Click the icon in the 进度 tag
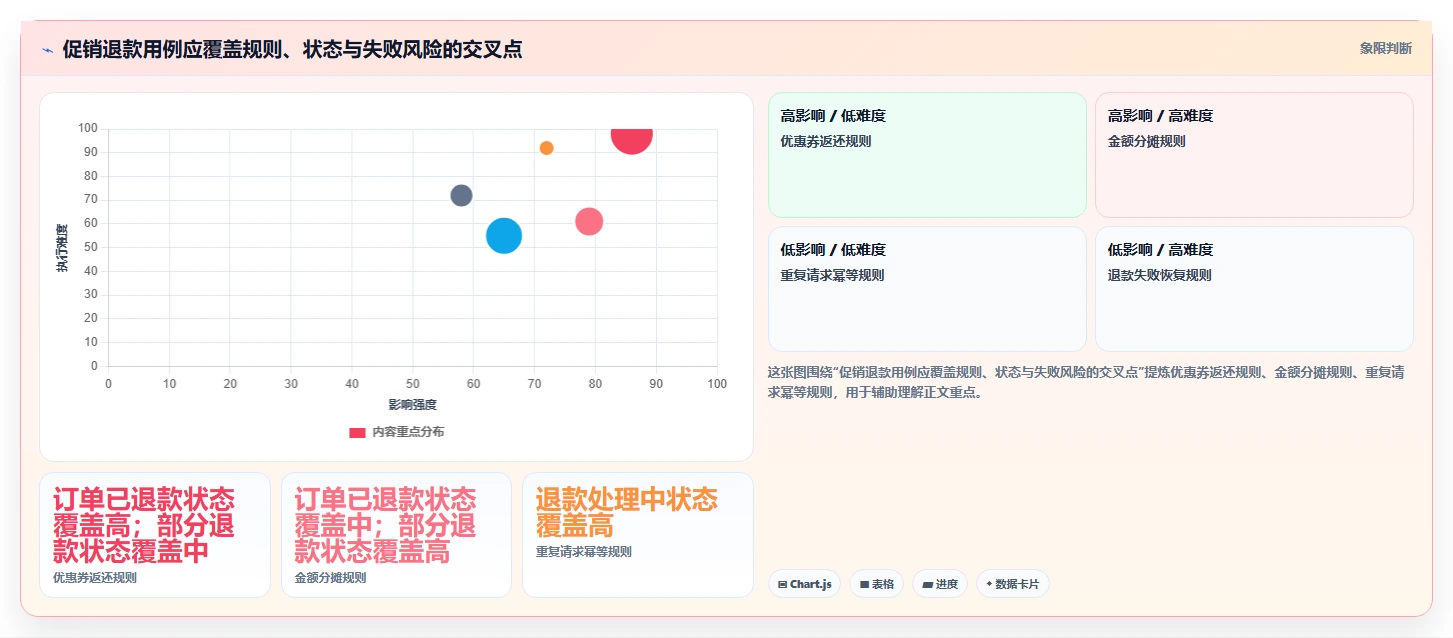1453x638 pixels. pos(927,584)
